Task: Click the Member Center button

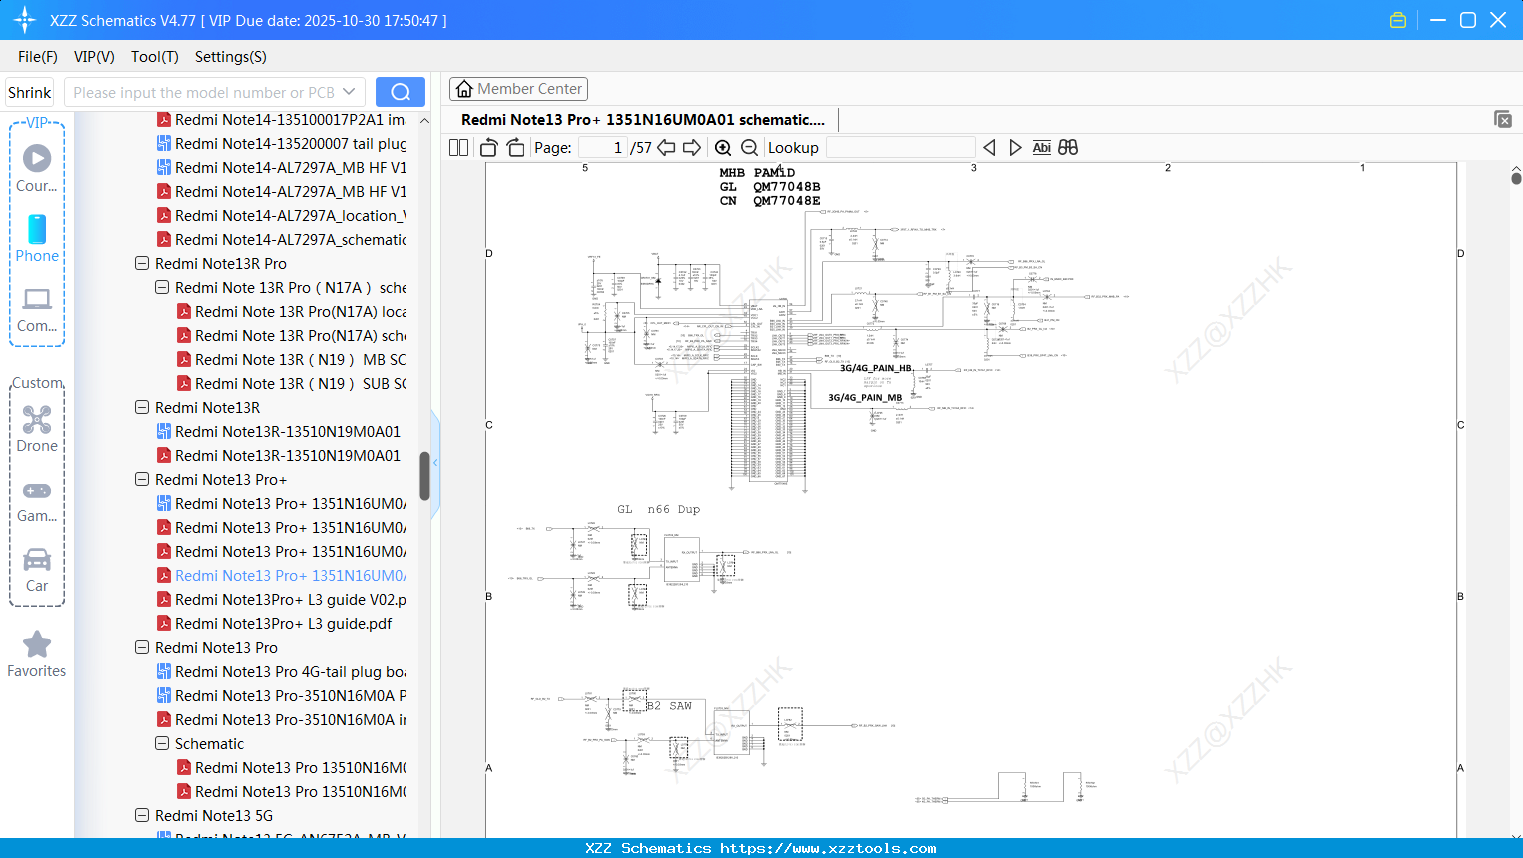Action: pyautogui.click(x=518, y=88)
